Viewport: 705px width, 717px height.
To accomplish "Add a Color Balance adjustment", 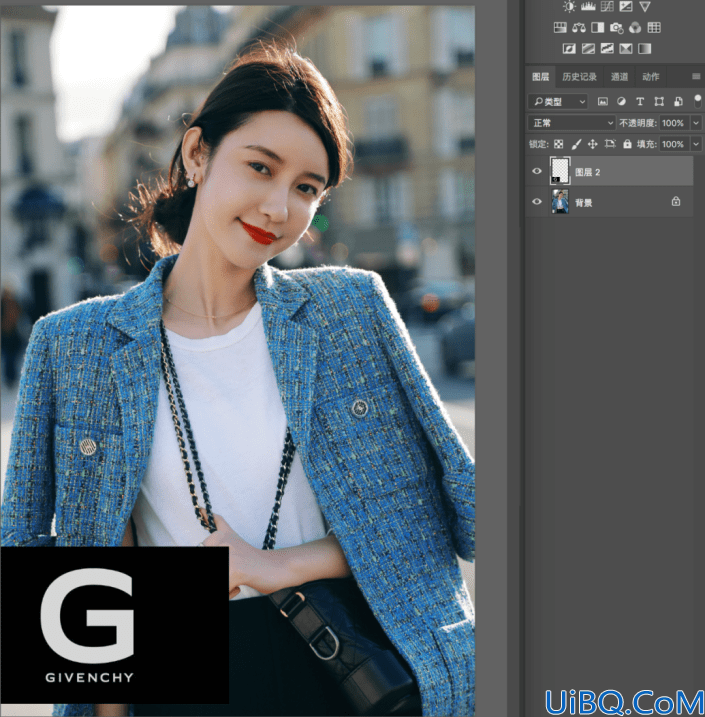I will pos(579,28).
